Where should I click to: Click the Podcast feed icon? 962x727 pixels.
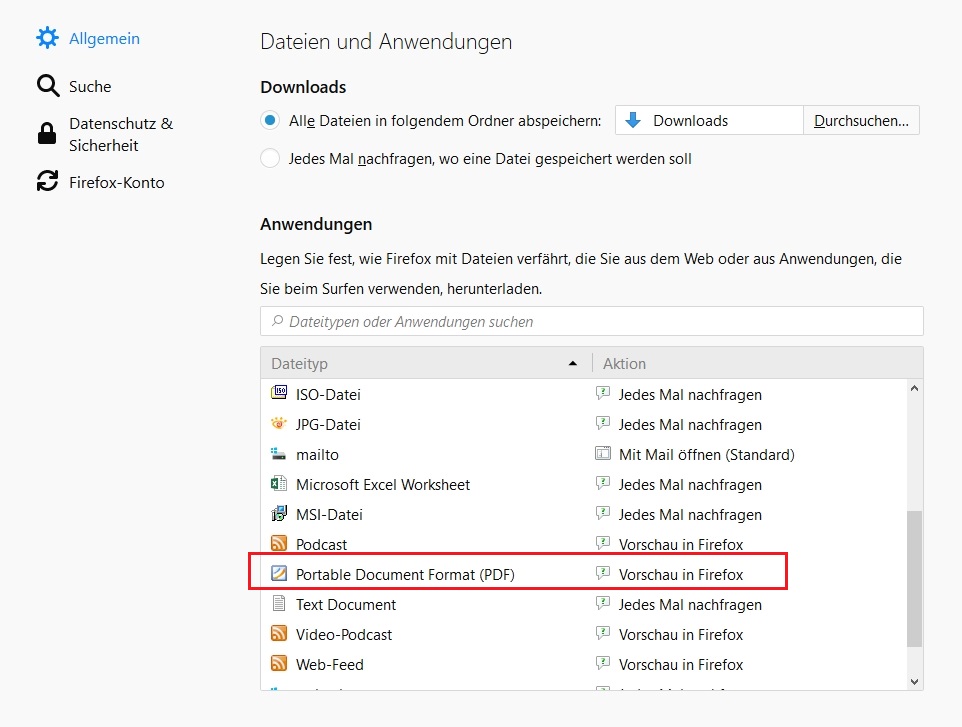(279, 544)
